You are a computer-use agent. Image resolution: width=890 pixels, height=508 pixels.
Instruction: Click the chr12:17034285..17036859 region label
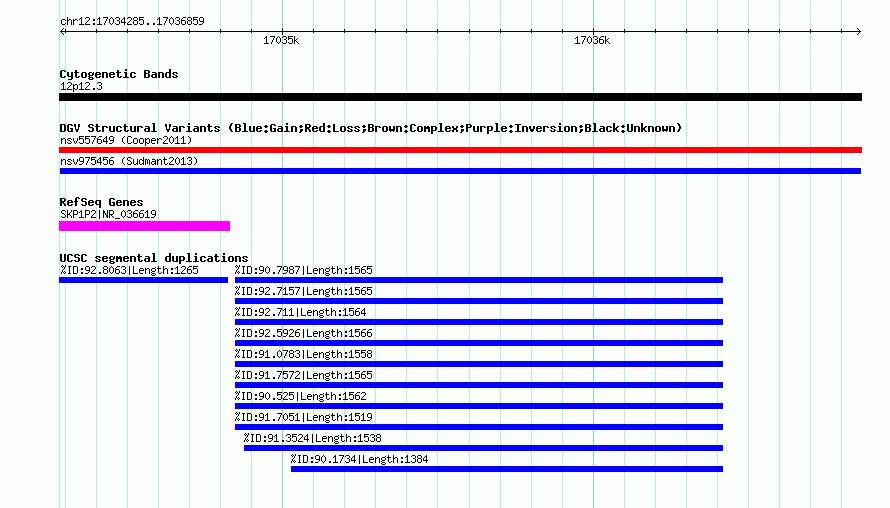point(132,22)
